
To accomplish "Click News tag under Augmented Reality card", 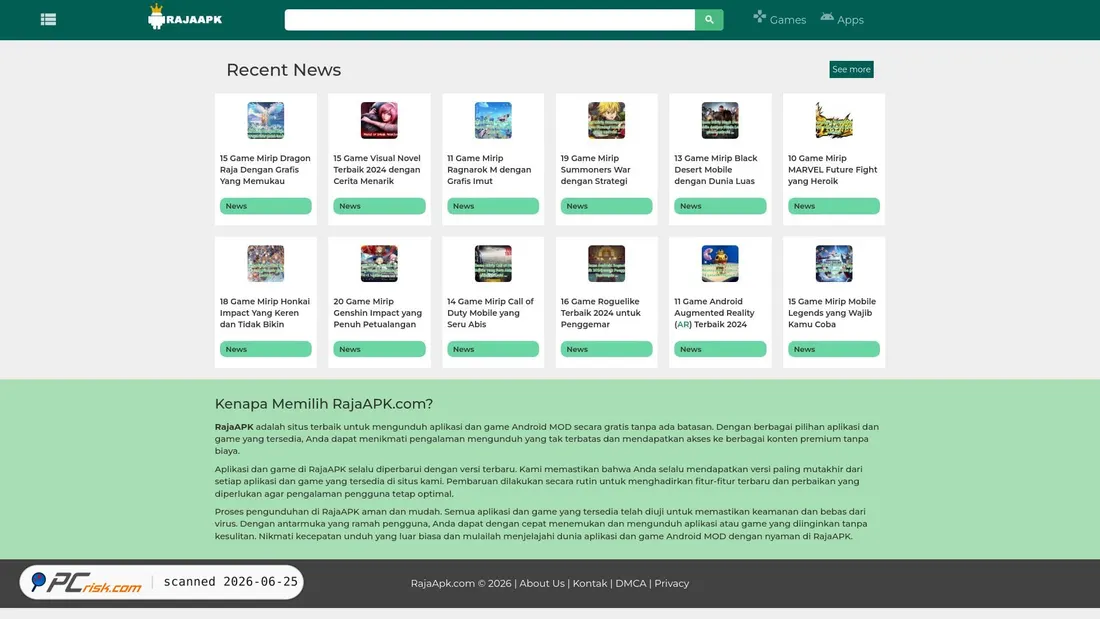I will coord(720,349).
